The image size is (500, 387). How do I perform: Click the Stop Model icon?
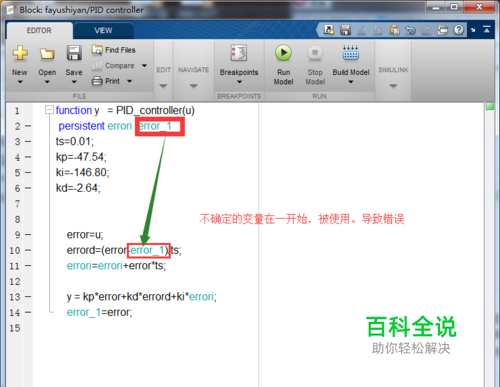pyautogui.click(x=315, y=53)
